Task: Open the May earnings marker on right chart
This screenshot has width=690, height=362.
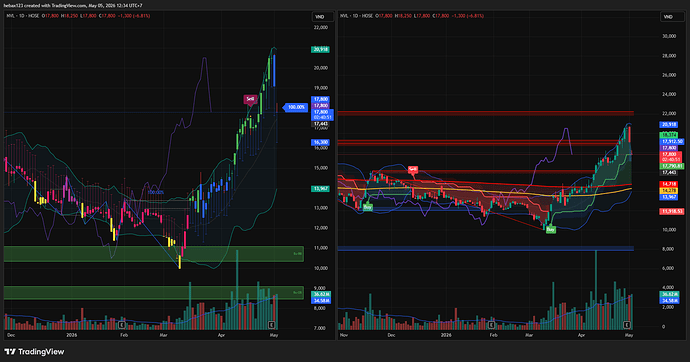Action: pos(627,325)
